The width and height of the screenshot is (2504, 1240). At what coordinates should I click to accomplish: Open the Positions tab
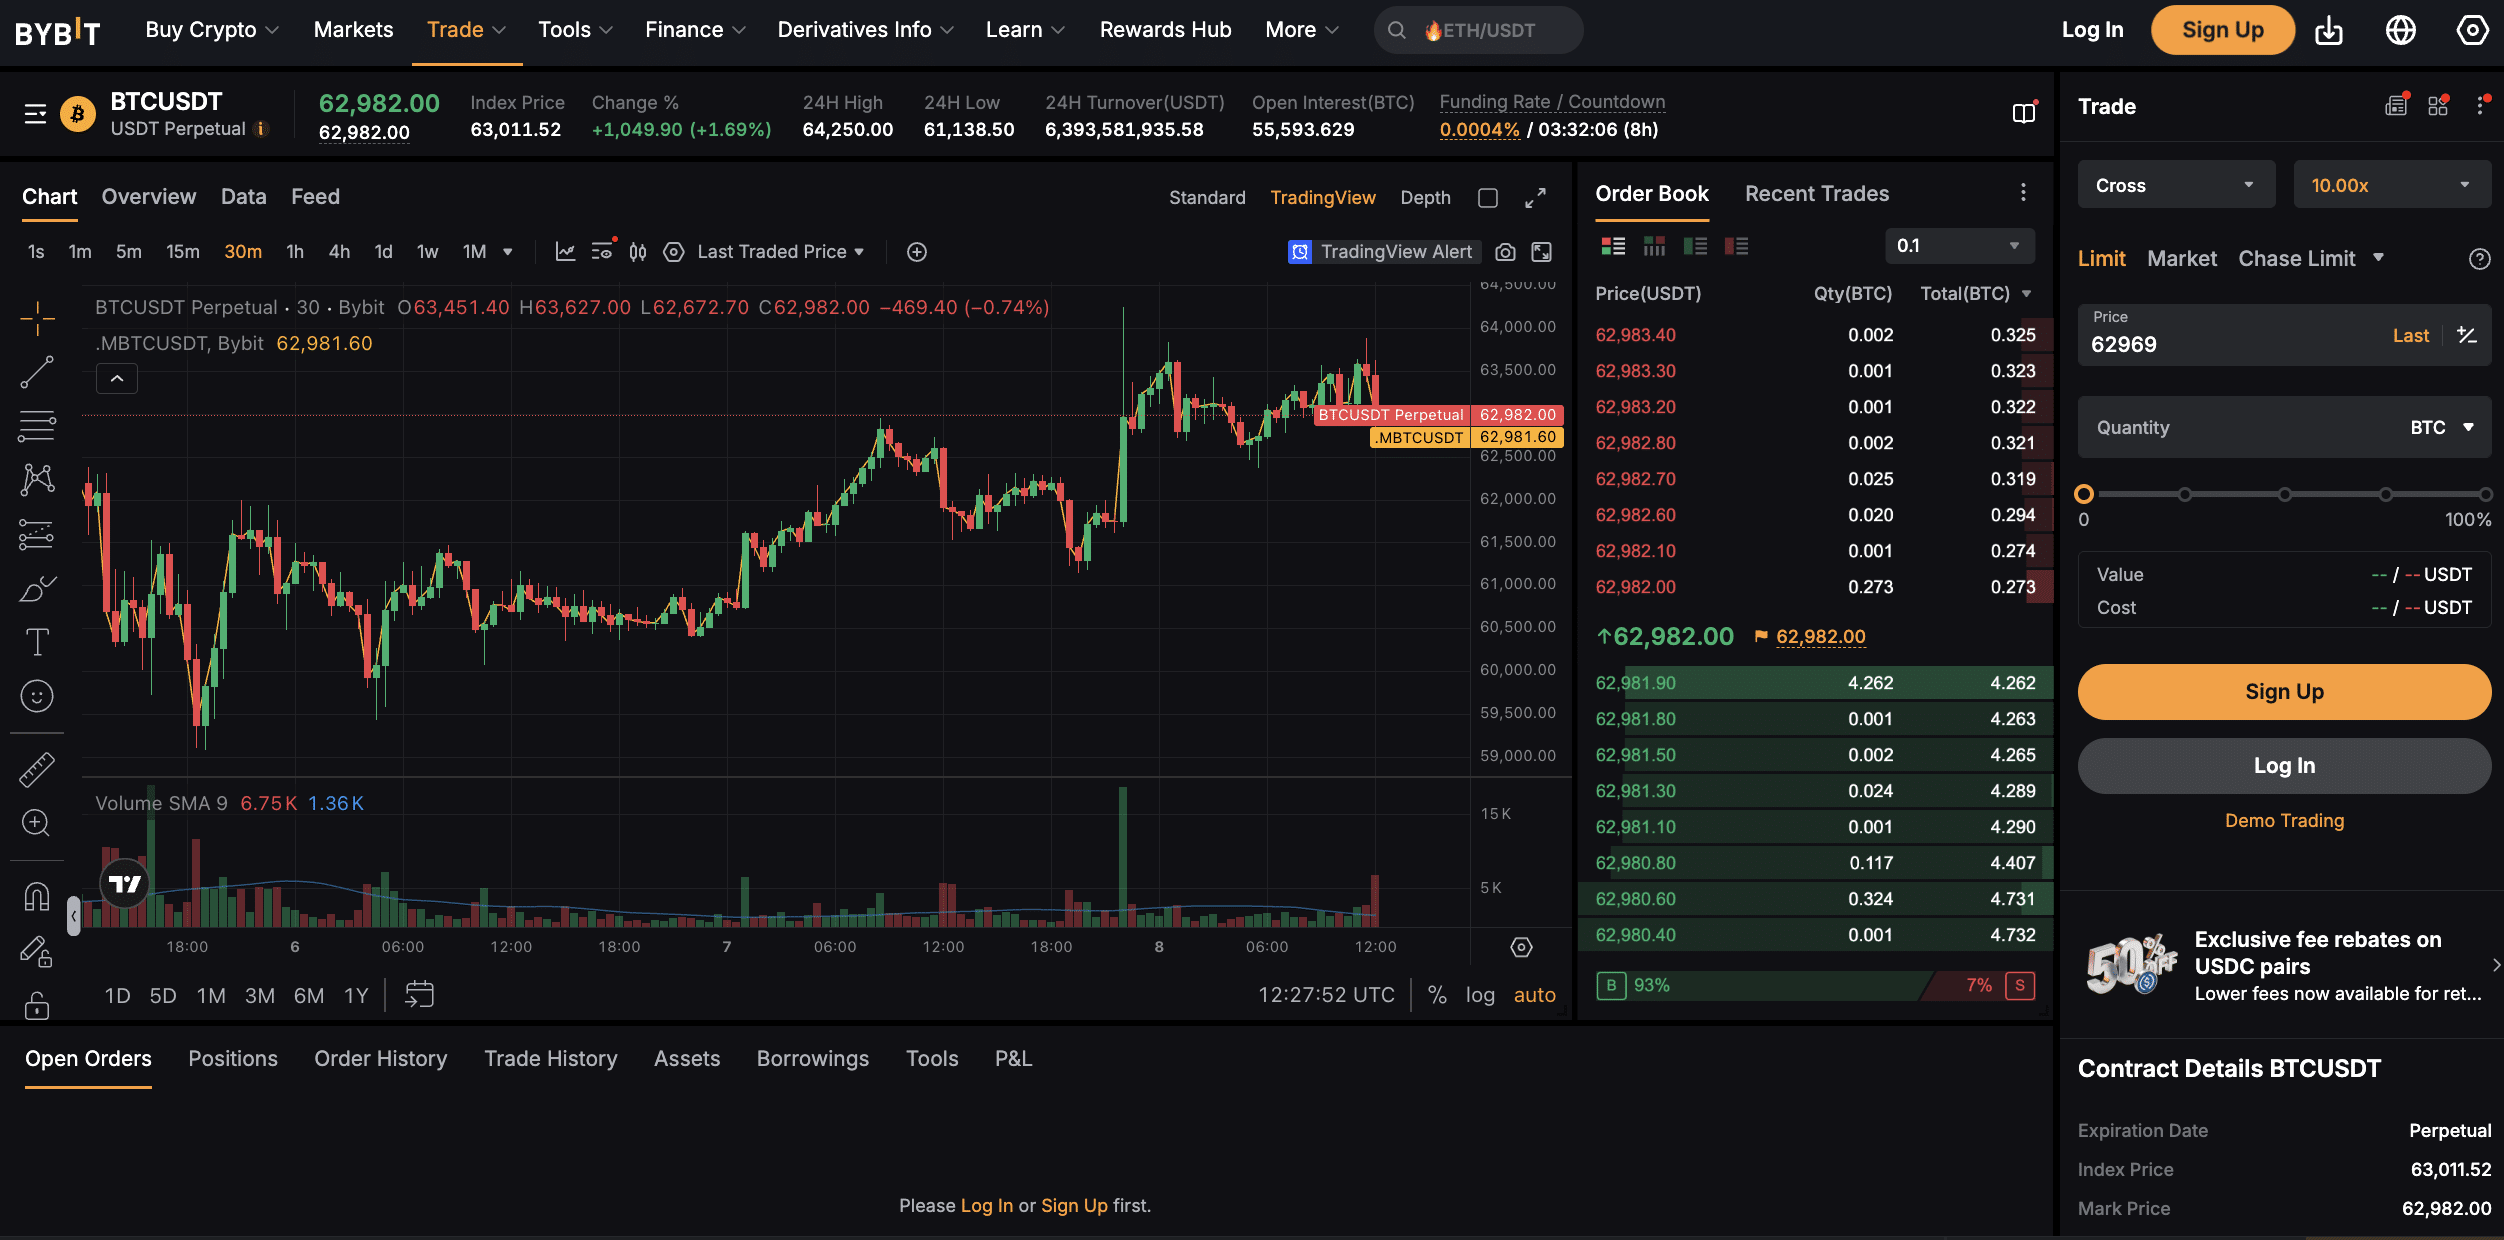[x=233, y=1058]
